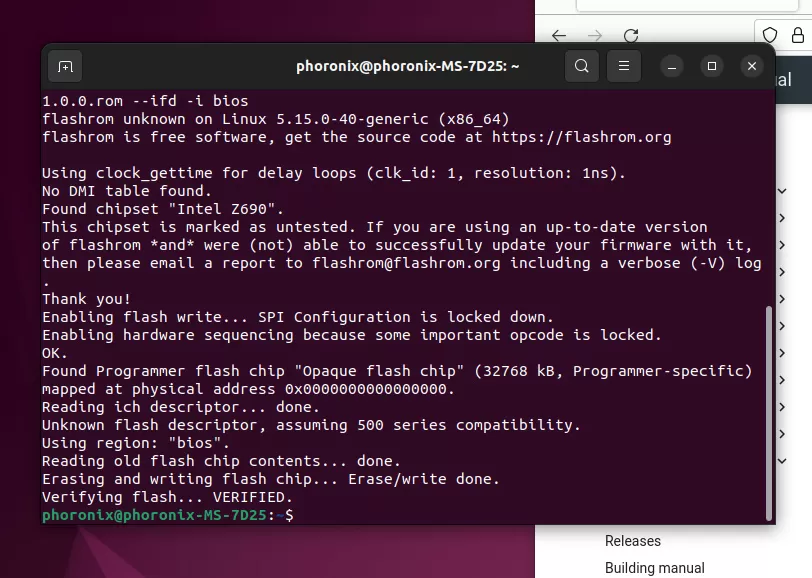Maximize the terminal window
This screenshot has height=578, width=812.
(x=712, y=66)
